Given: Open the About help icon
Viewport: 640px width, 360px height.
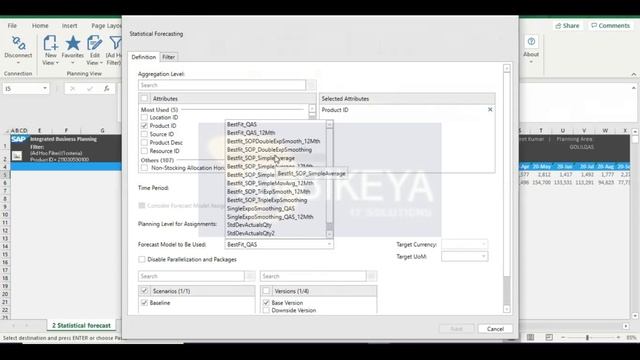Looking at the screenshot, I should 531,42.
